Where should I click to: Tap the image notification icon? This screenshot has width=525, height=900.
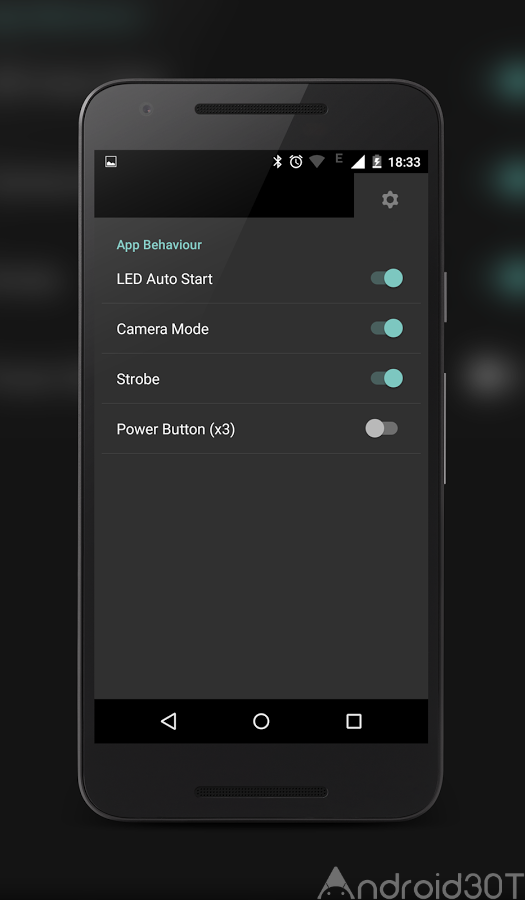111,162
